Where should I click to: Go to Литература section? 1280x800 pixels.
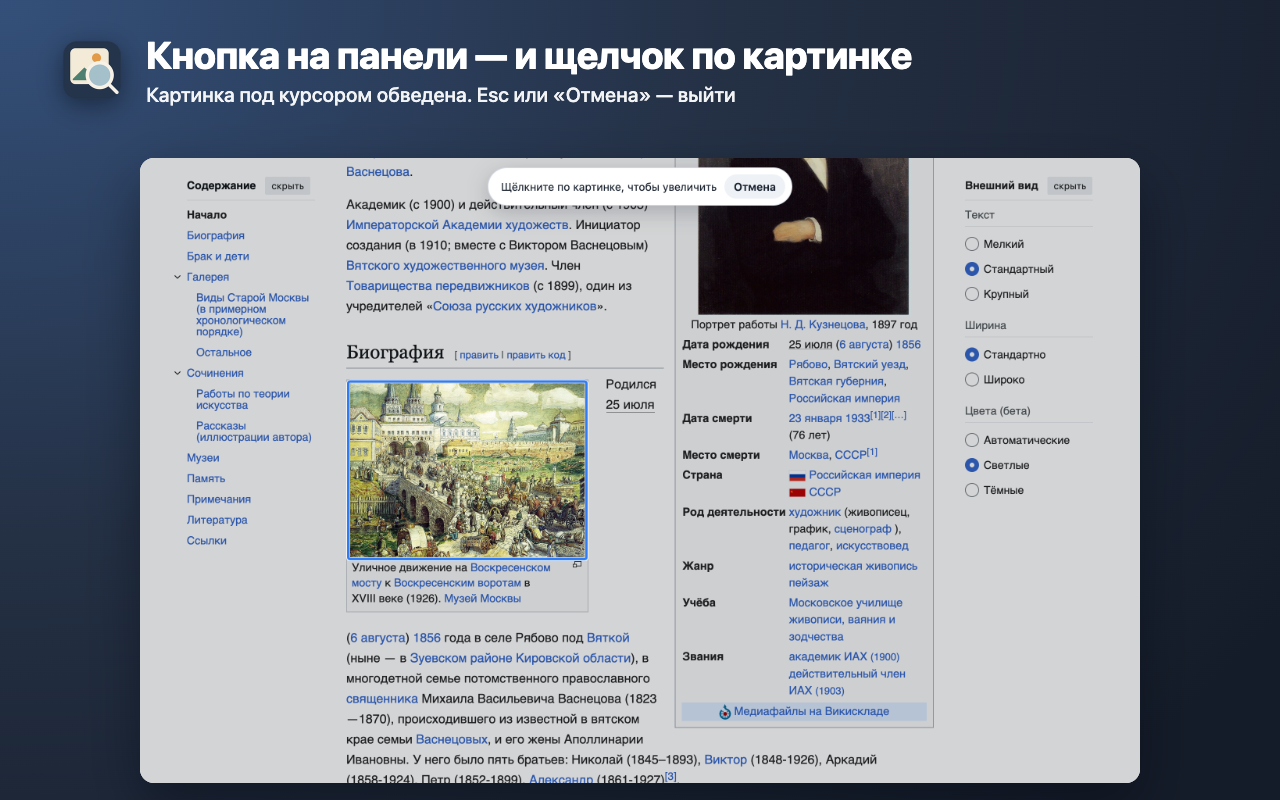(217, 520)
